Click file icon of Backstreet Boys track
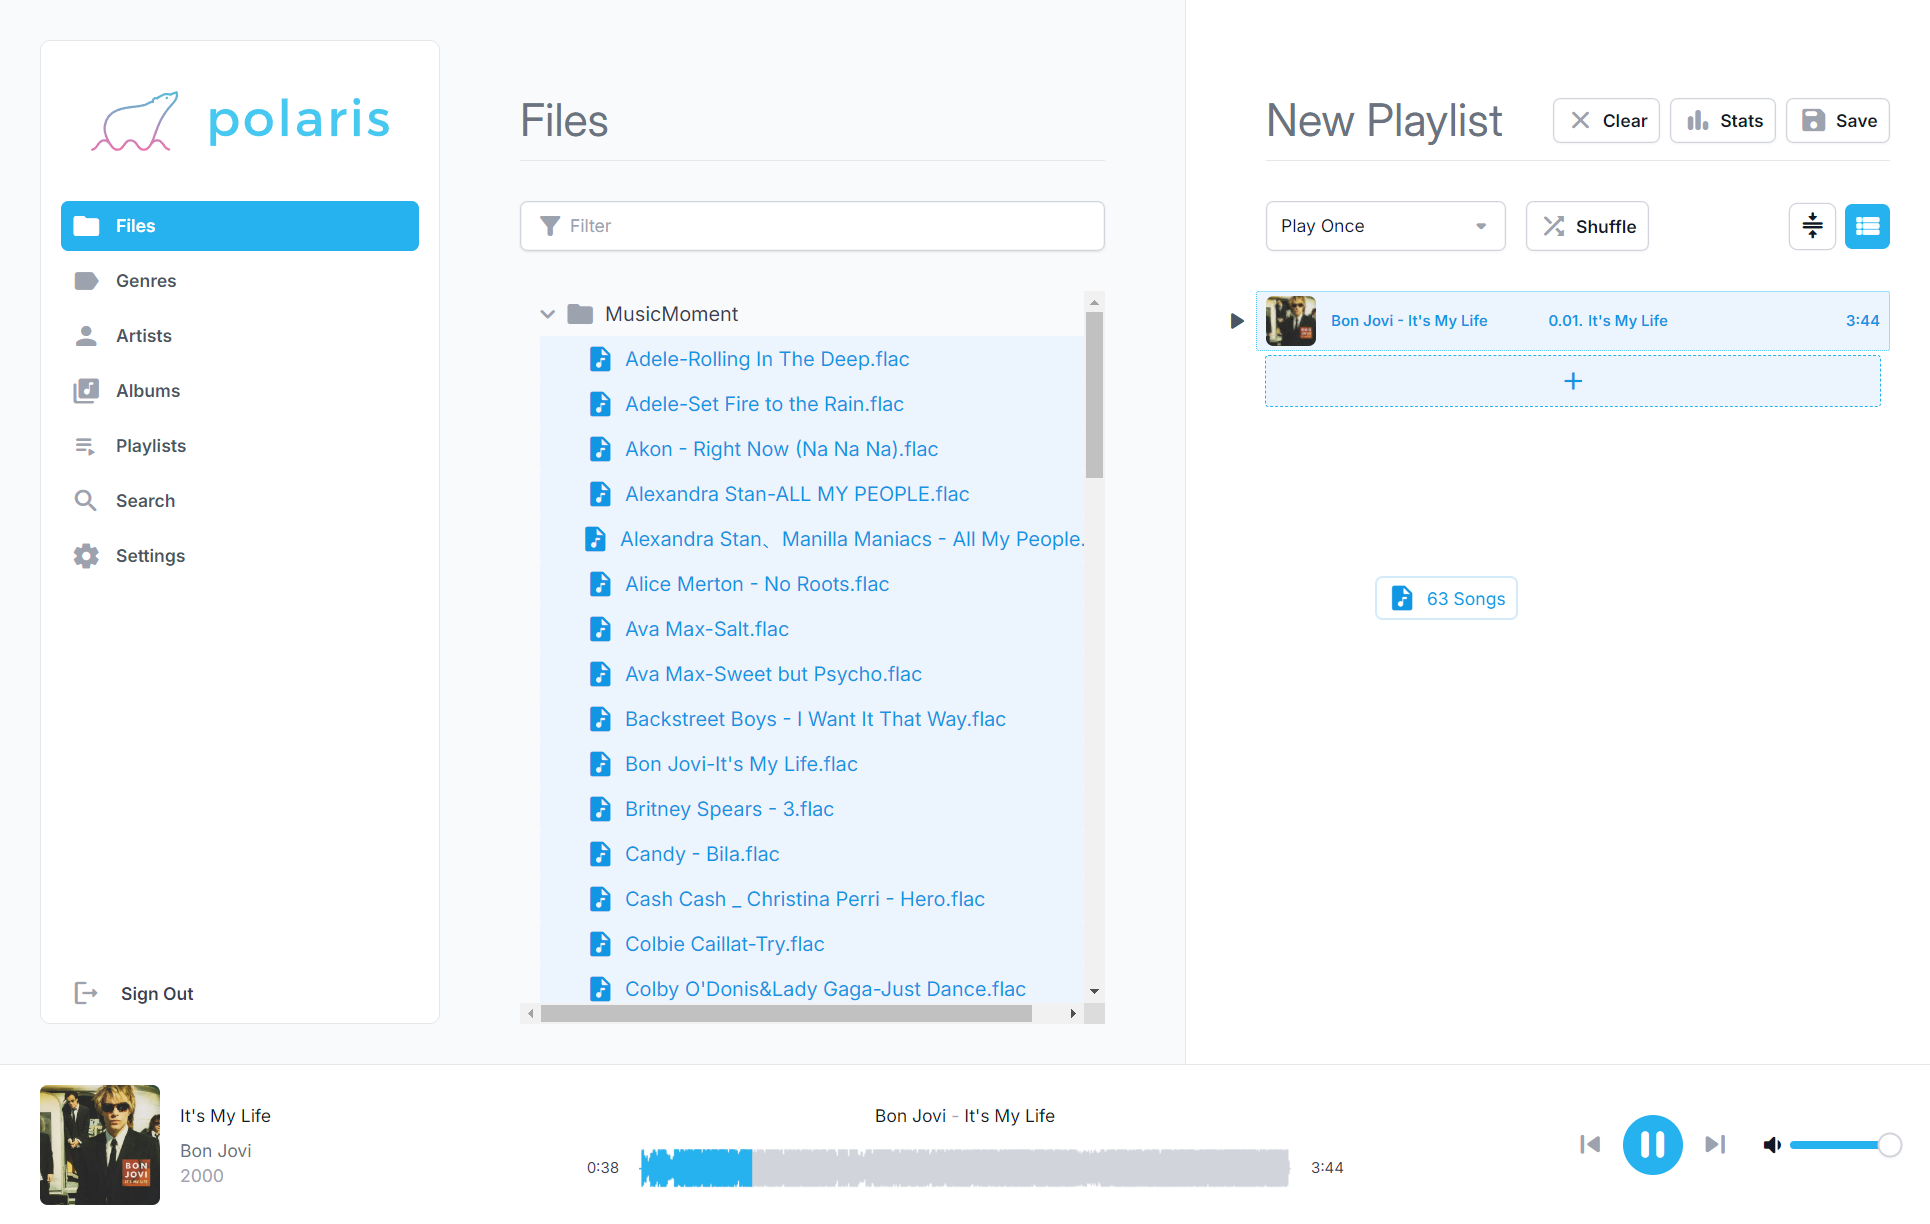 coord(600,719)
